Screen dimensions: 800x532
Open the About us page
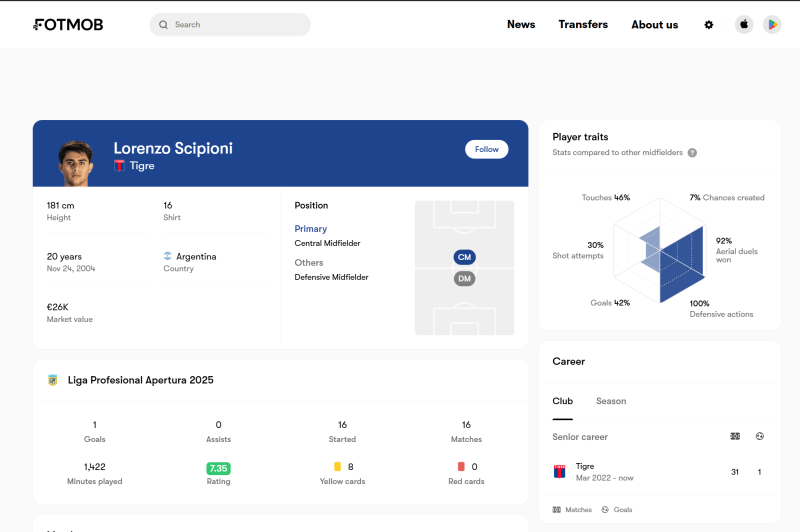coord(655,24)
